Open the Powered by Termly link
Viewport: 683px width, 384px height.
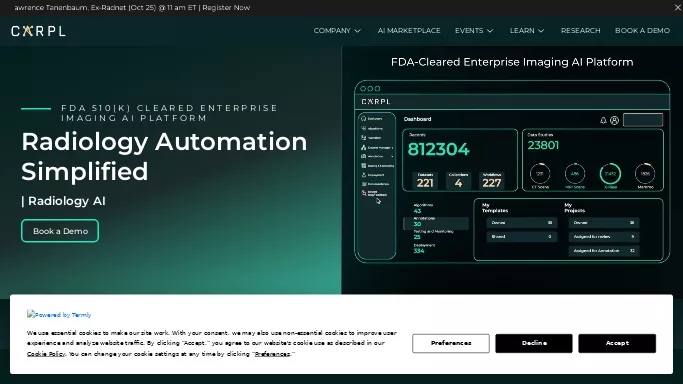(59, 314)
